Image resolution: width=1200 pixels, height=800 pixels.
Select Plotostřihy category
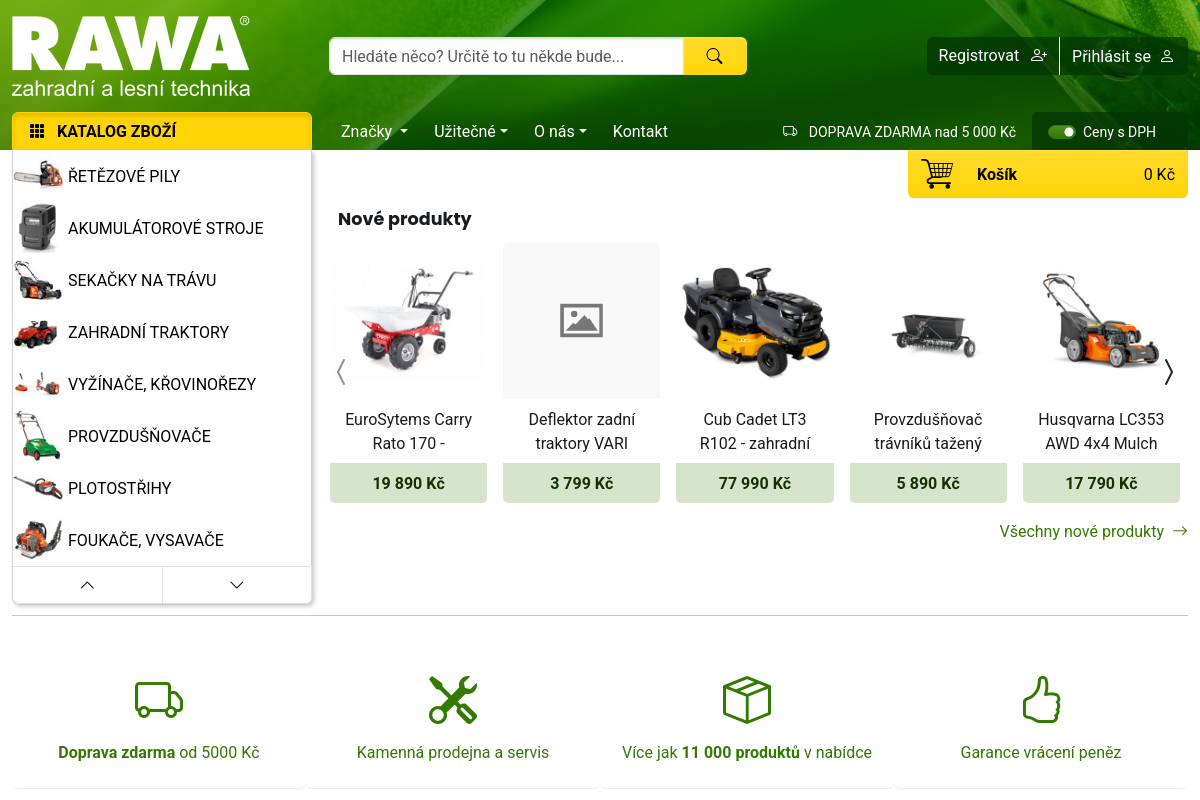[x=162, y=488]
